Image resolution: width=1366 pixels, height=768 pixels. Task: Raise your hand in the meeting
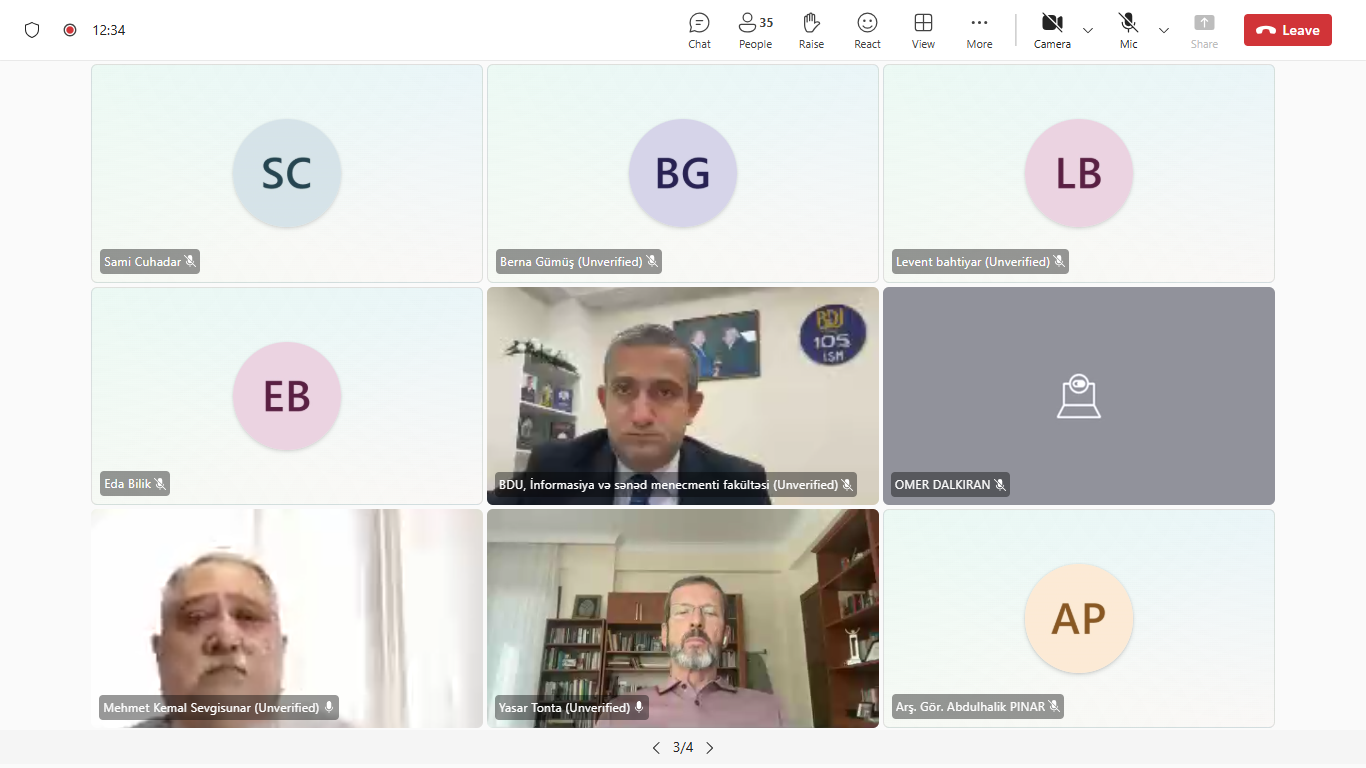(811, 30)
